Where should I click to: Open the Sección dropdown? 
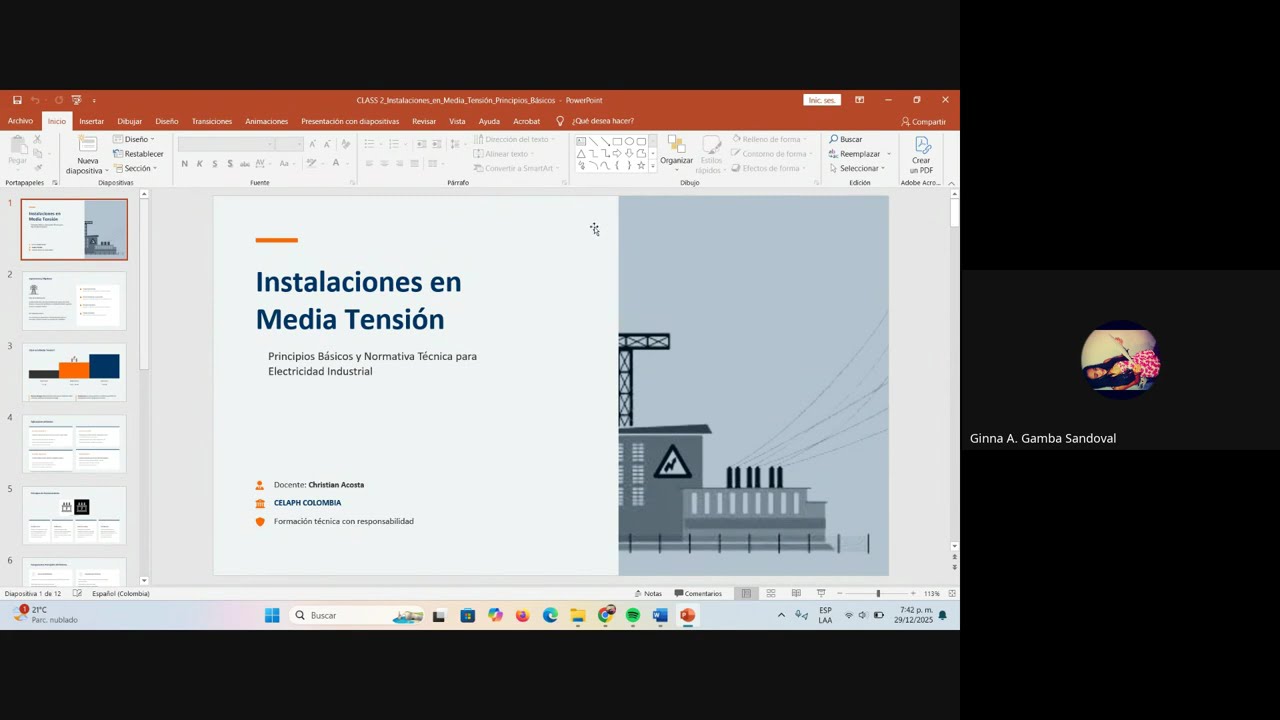click(135, 168)
